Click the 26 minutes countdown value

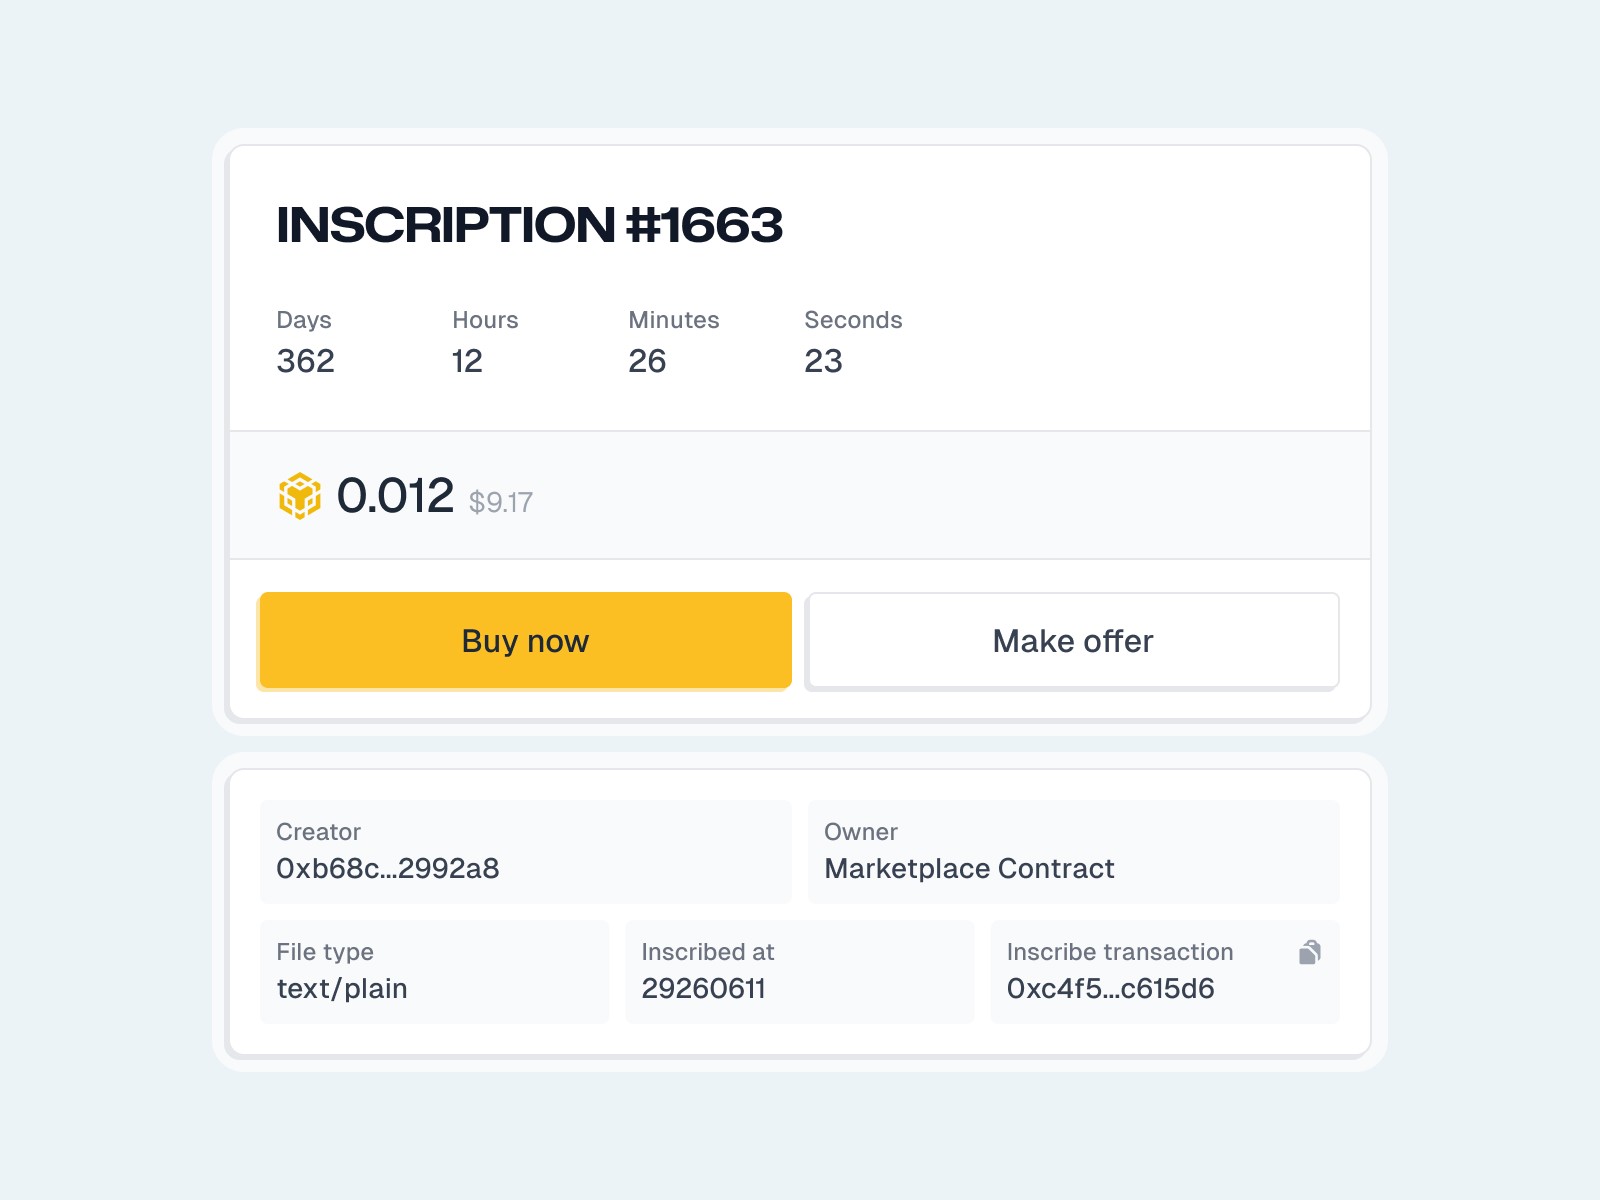[x=647, y=361]
